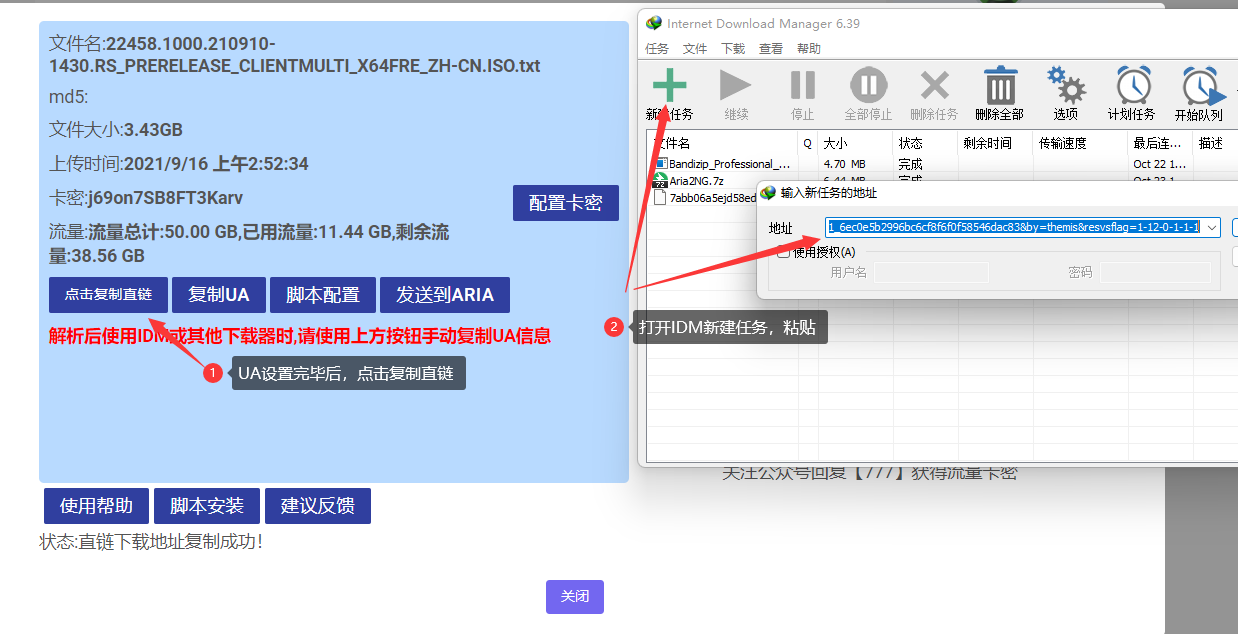Click the Q column header in IDM list

[x=808, y=143]
